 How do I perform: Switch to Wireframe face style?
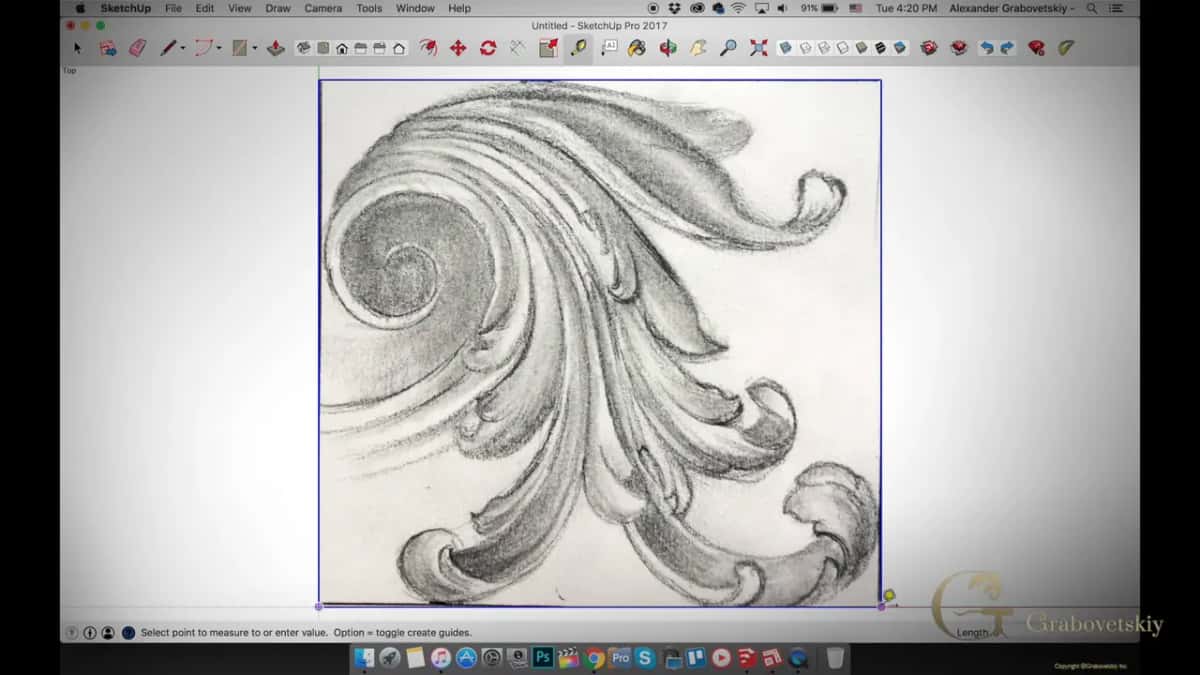point(822,48)
